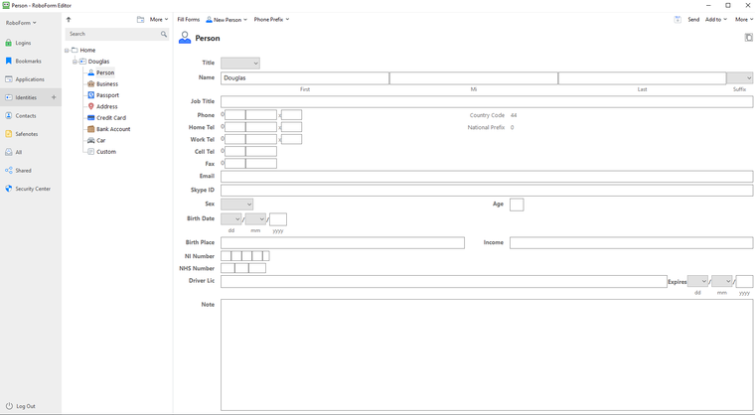Click the Driver Lic field
Screen dimensions: 755x415
click(x=444, y=282)
